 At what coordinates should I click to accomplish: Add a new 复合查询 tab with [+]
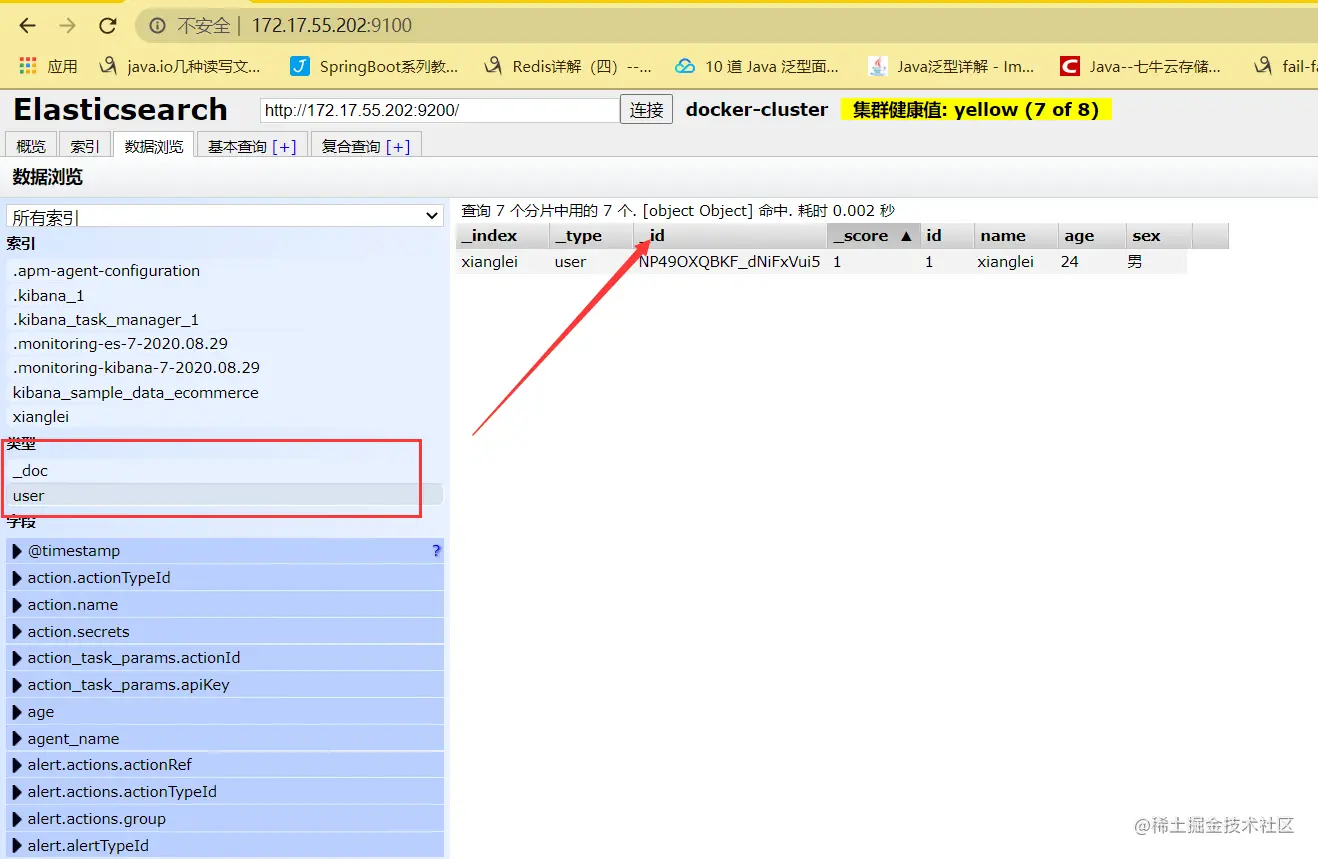[398, 147]
